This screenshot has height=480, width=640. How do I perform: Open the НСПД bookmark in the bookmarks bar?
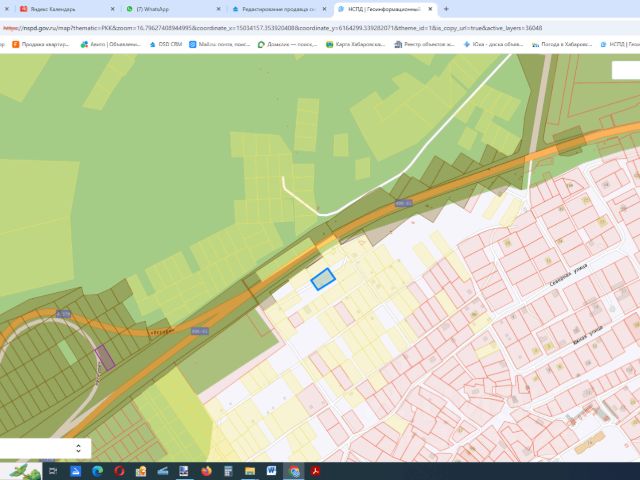(x=620, y=44)
